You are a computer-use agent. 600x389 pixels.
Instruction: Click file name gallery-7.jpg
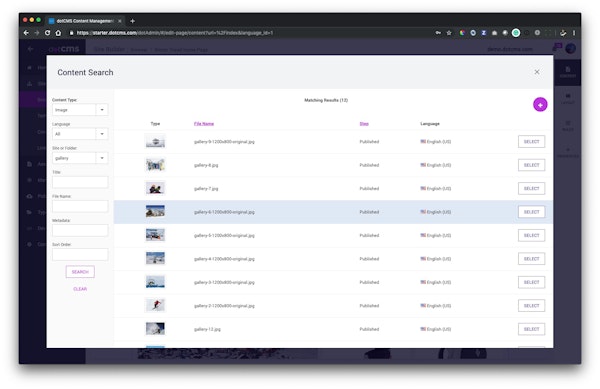[x=206, y=189]
